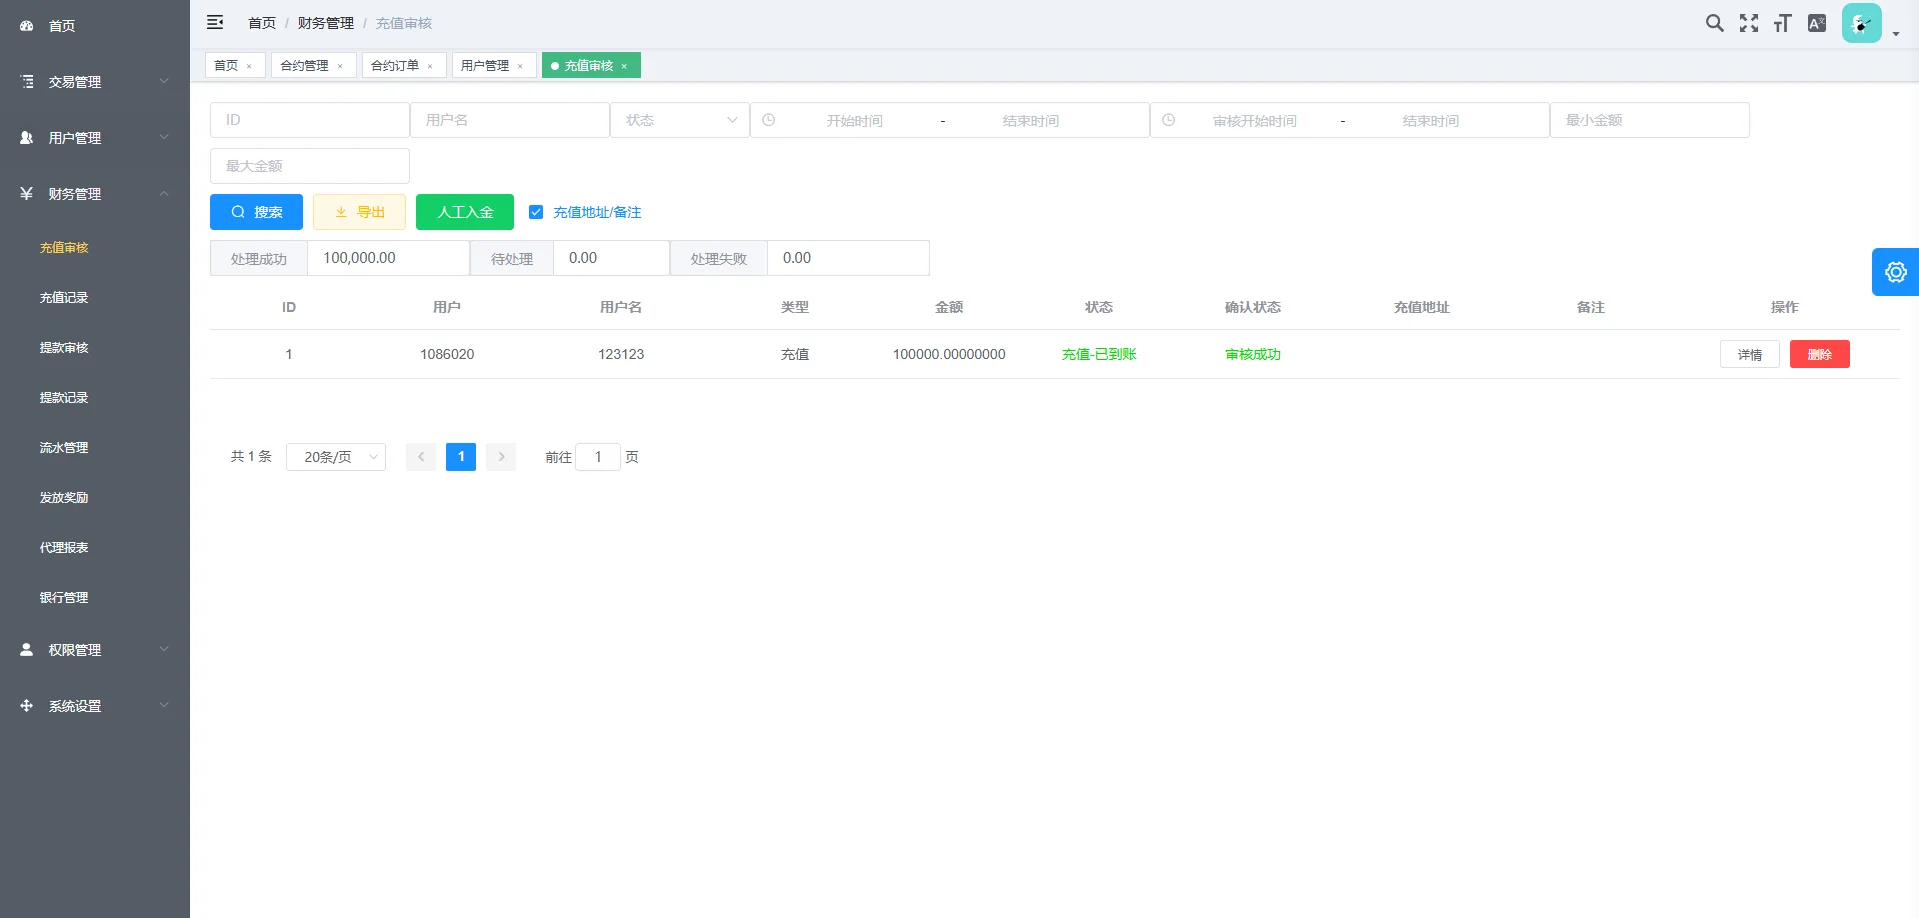
Task: Open 财务管理 section in sidebar
Action: [x=75, y=193]
